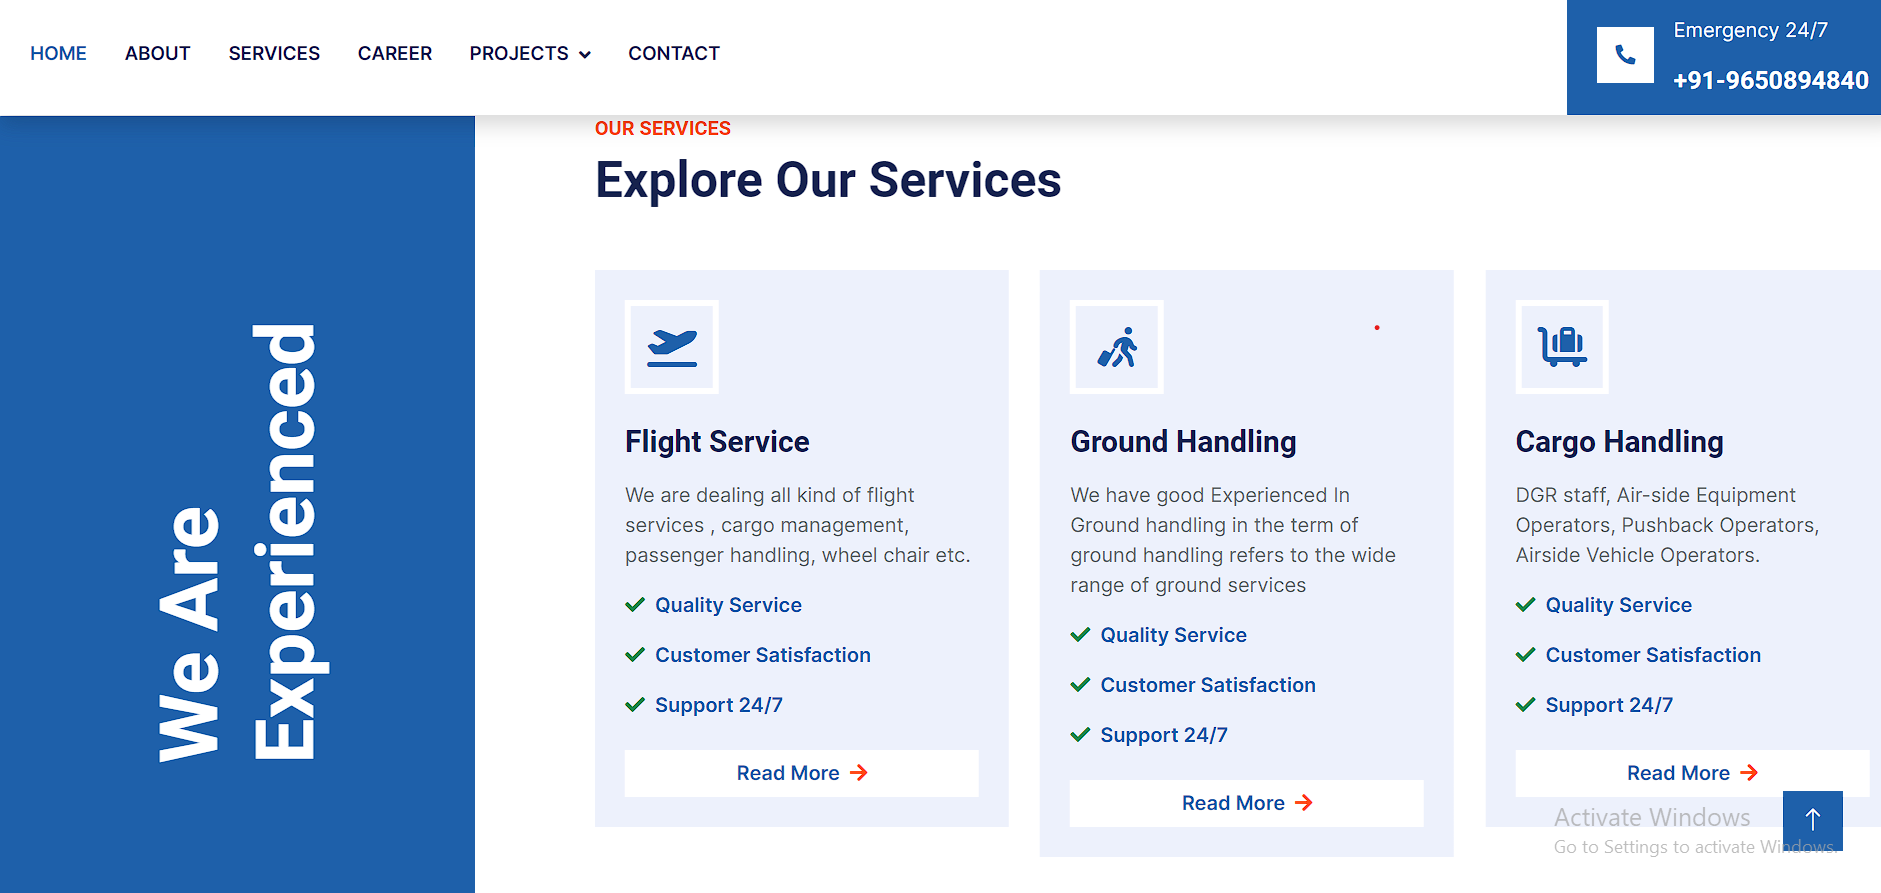Click the checkmark beside Ground Handling's Customer Satisfaction
Viewport: 1881px width, 893px height.
pos(1080,685)
